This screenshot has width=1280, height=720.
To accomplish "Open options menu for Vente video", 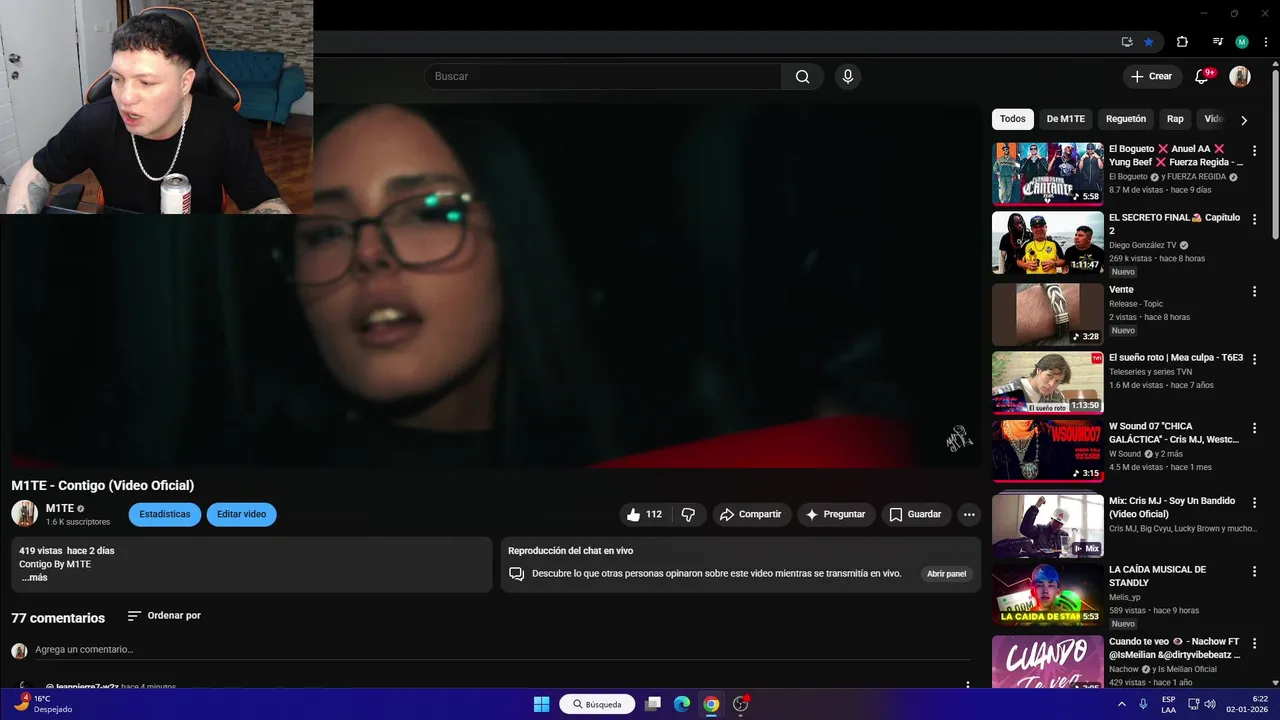I will click(x=1254, y=292).
